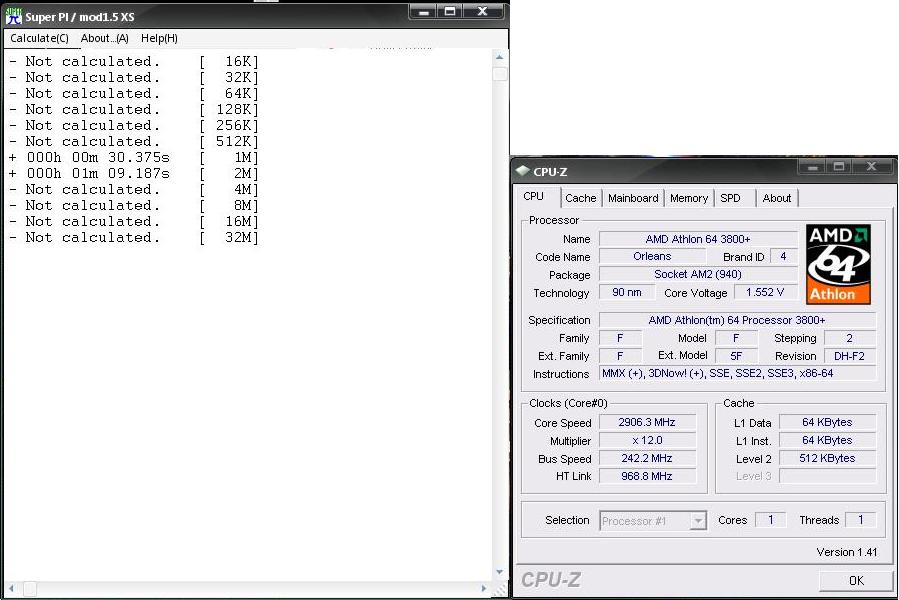Maximize the Super PI window
899x600 pixels.
click(x=450, y=11)
